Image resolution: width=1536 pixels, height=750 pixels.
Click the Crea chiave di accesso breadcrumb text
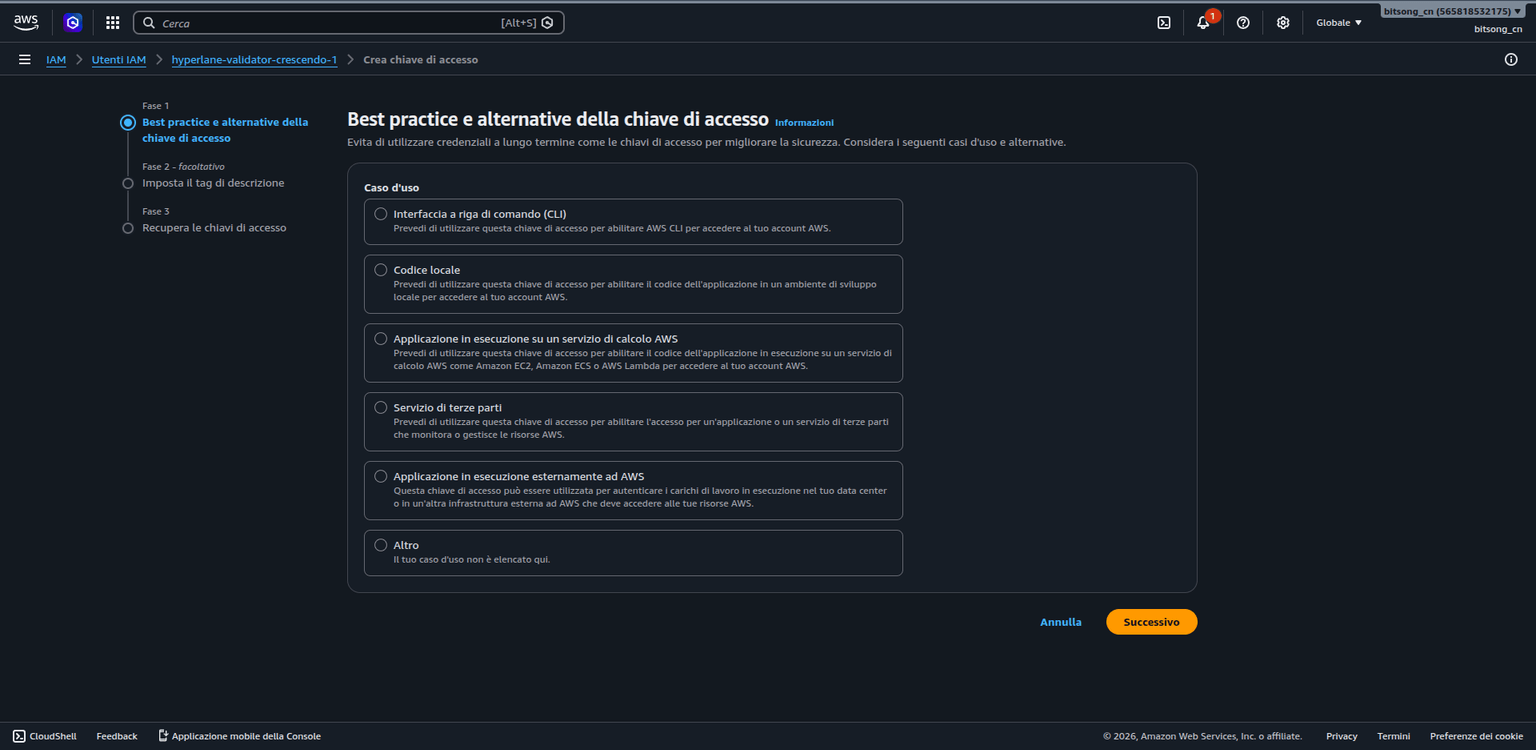[421, 60]
